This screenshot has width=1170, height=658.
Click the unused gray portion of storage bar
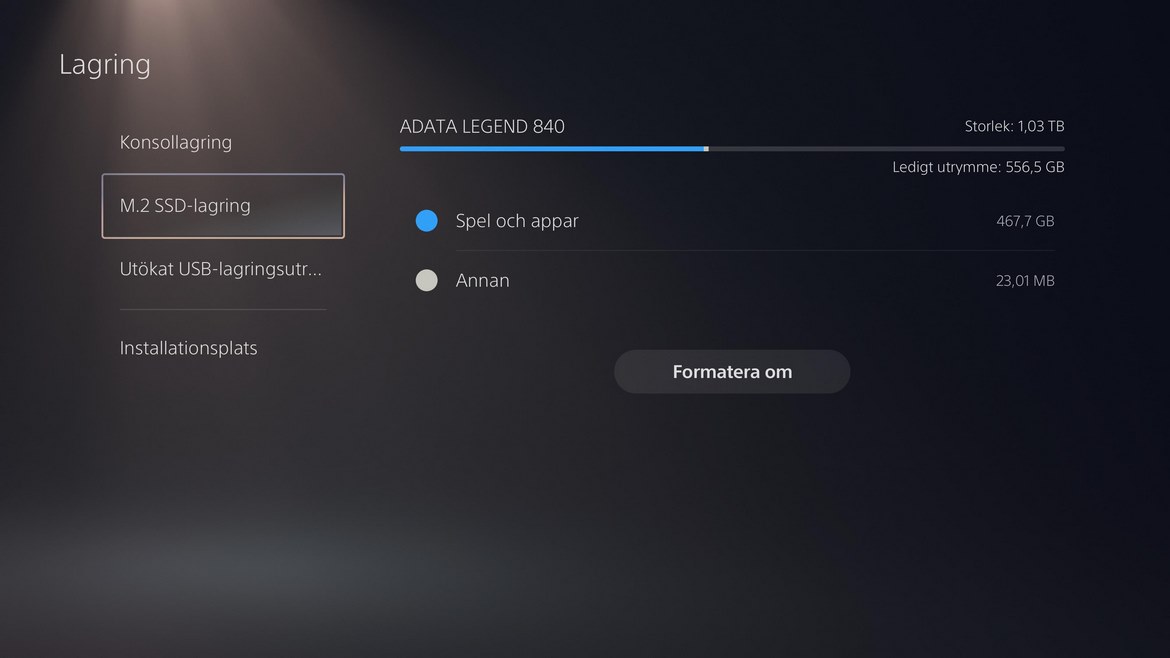click(x=886, y=149)
